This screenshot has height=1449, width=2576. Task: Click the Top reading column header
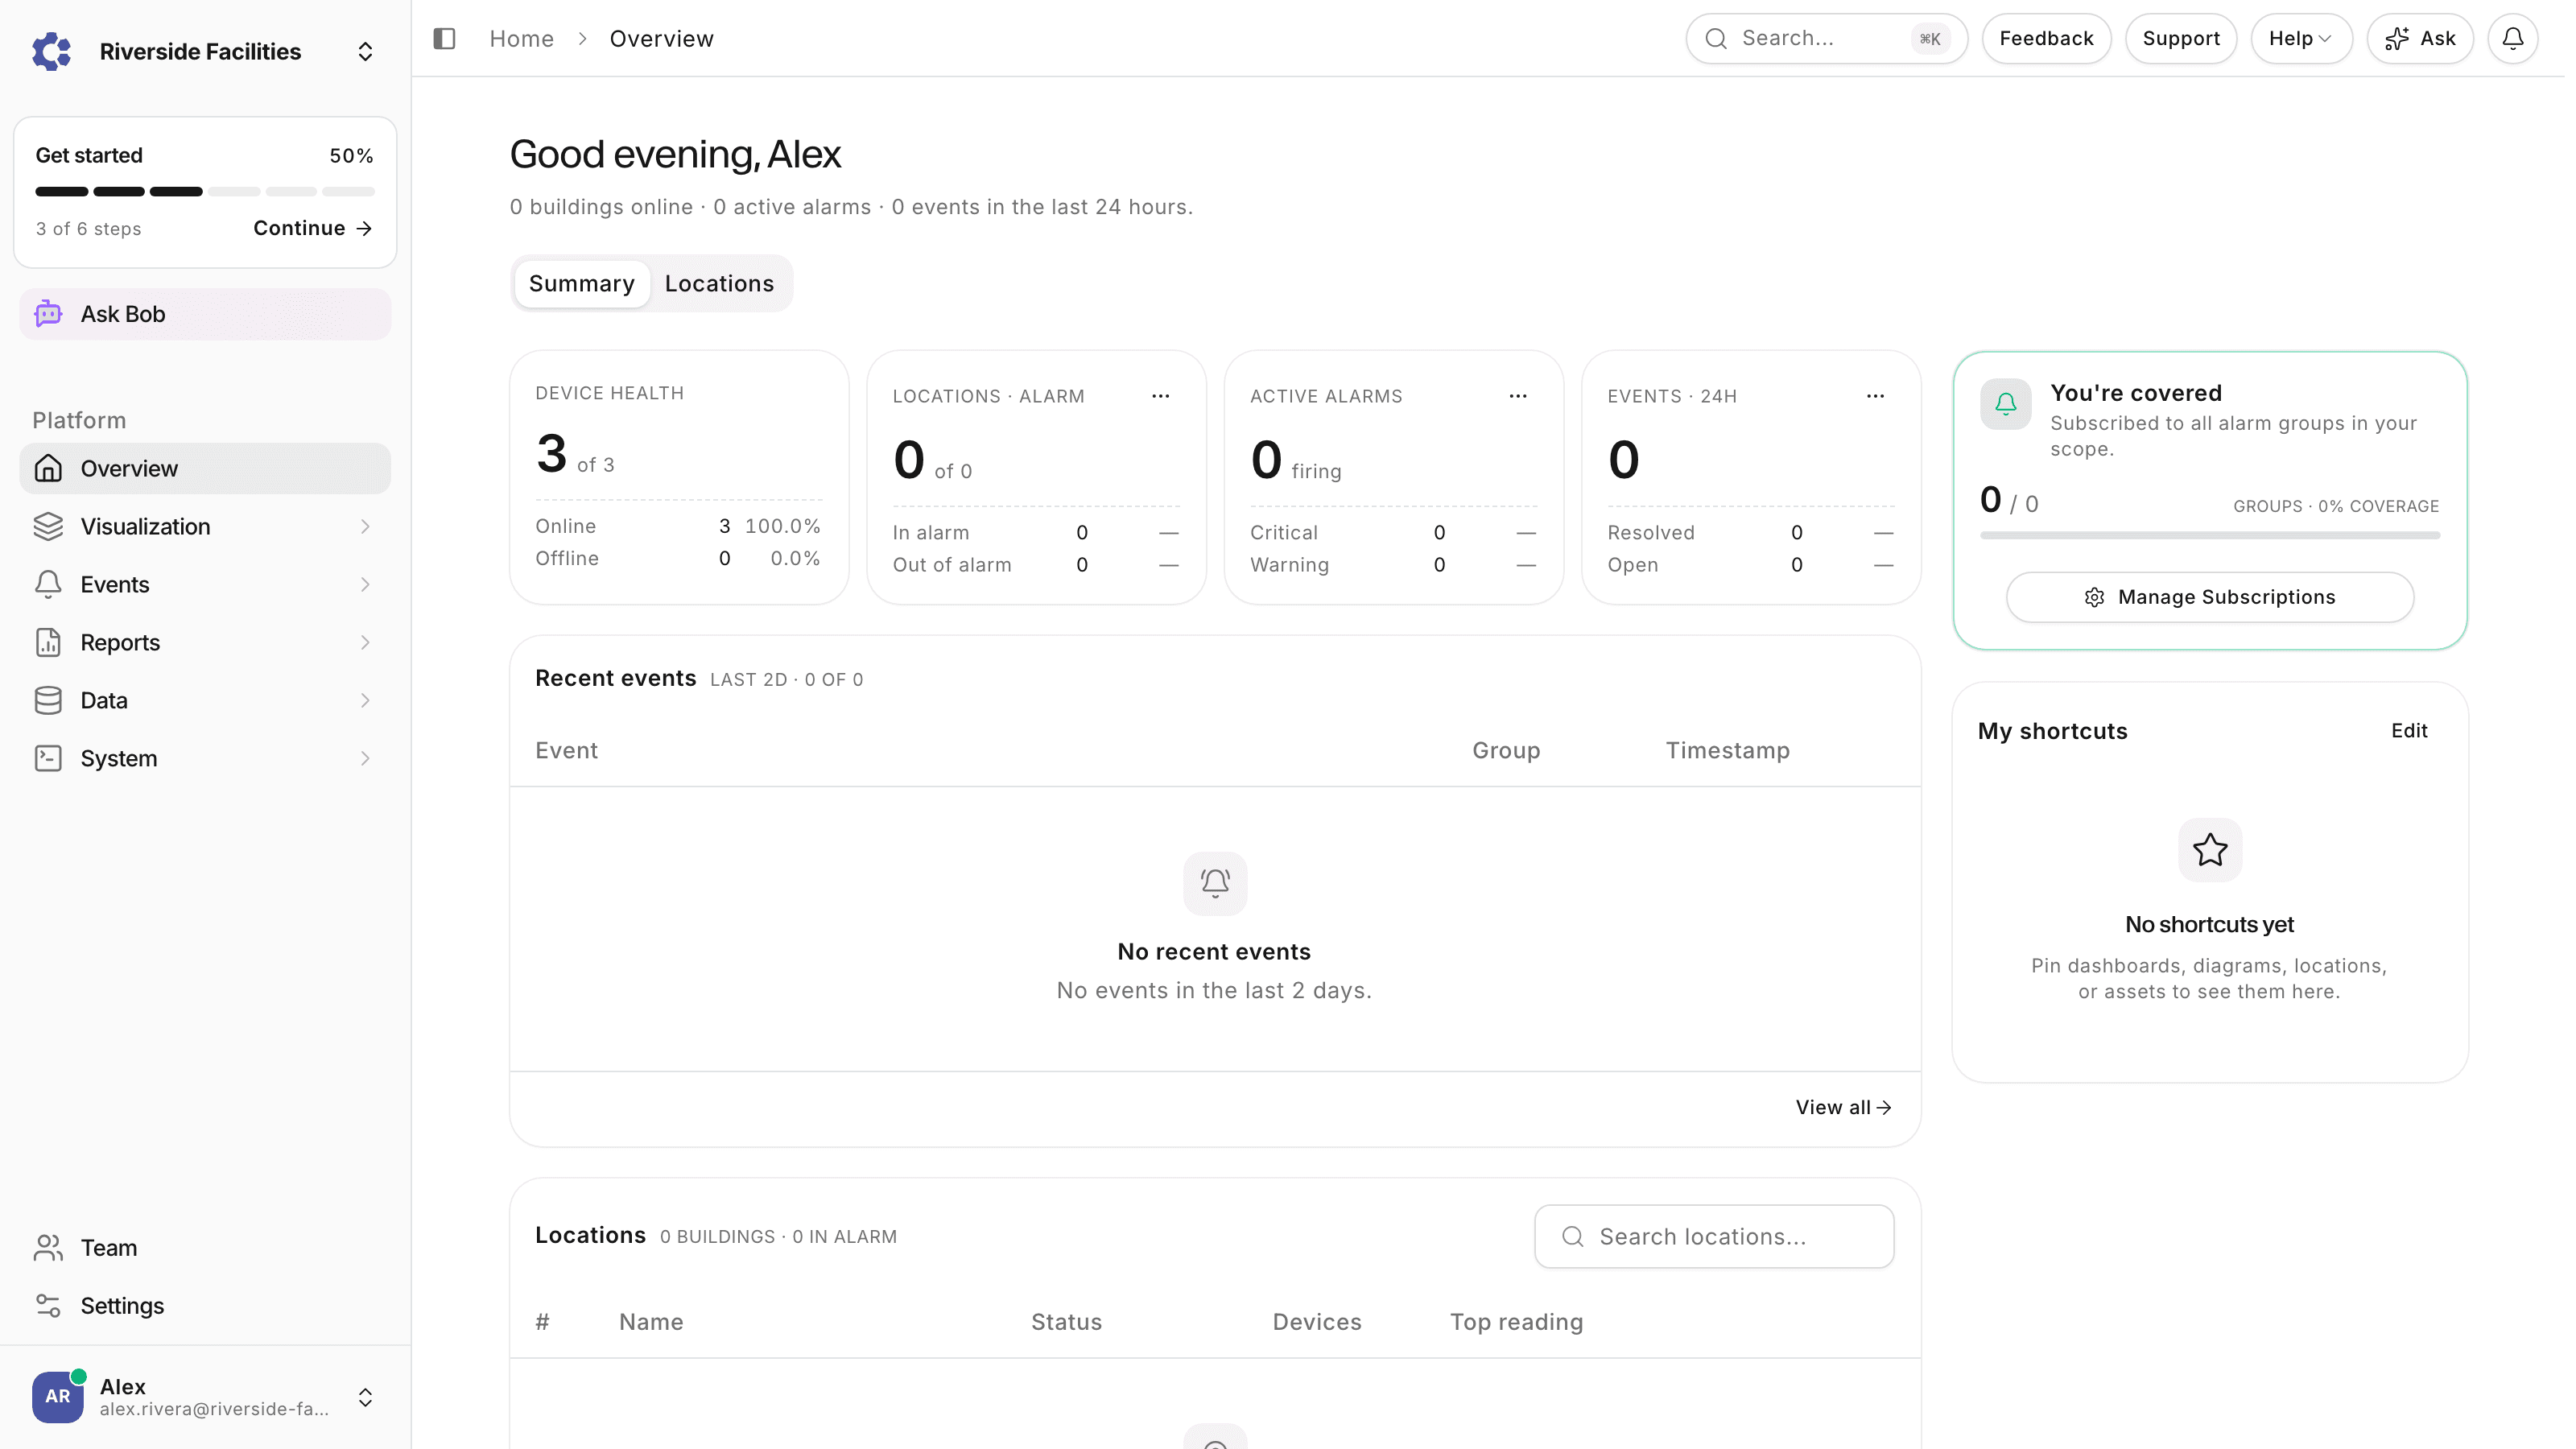(x=1516, y=1321)
